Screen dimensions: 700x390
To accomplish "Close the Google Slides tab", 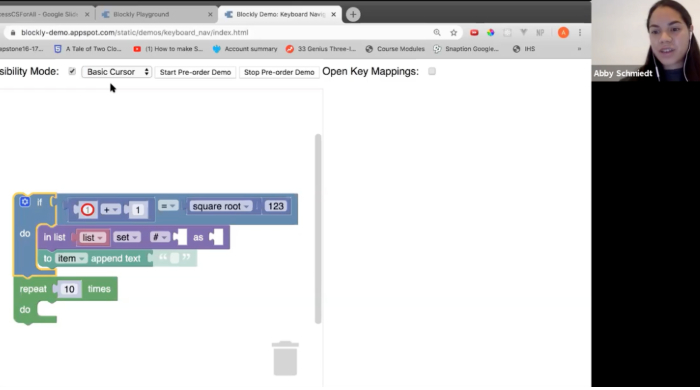I will click(x=87, y=14).
